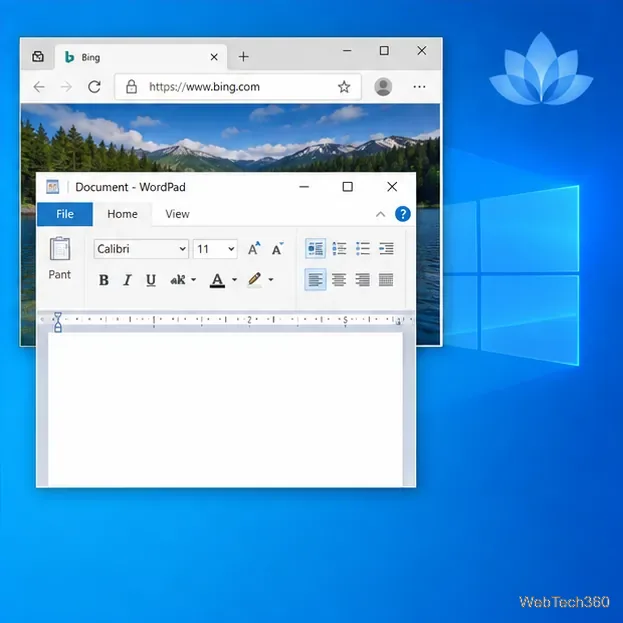Center align text in WordPad
Screen dimensions: 623x623
(339, 280)
